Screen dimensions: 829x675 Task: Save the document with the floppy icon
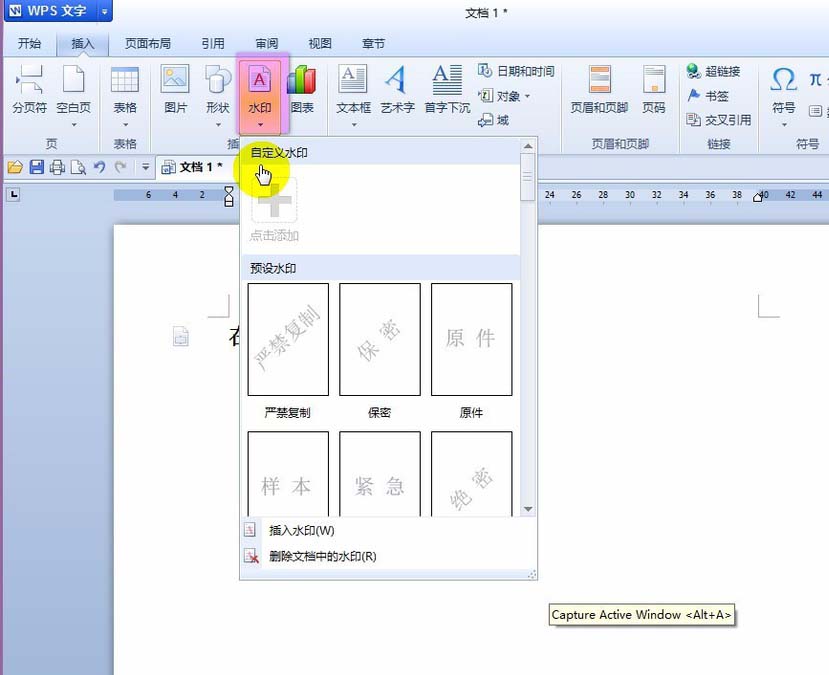tap(36, 168)
